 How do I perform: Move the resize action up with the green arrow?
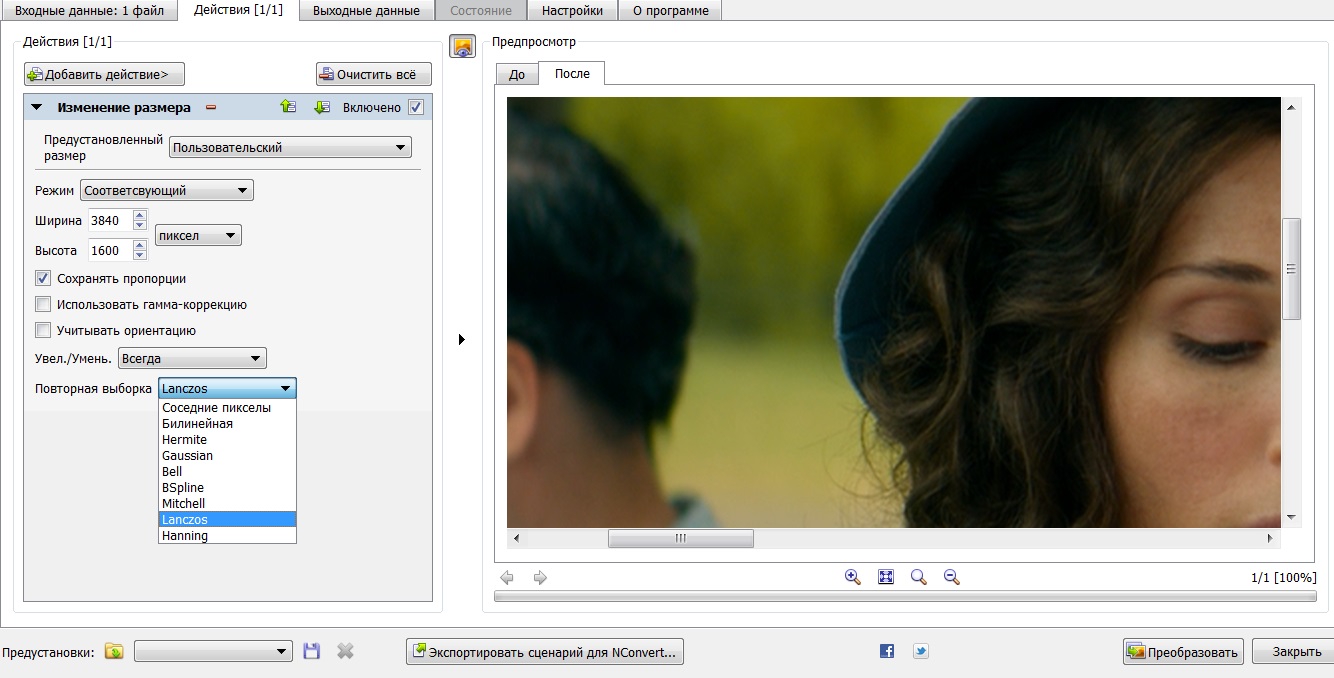pyautogui.click(x=288, y=107)
